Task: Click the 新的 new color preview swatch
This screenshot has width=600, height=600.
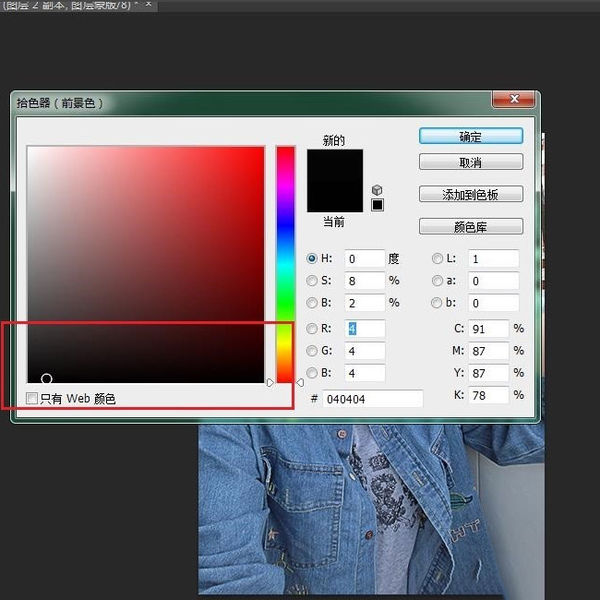Action: 335,165
